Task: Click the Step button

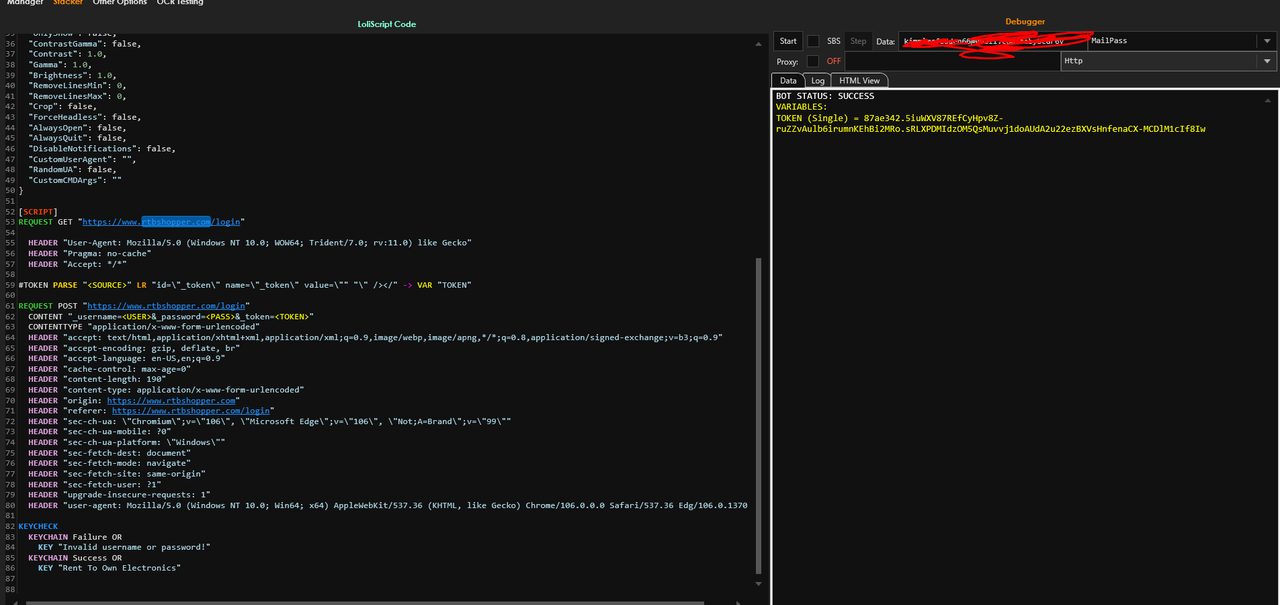Action: pyautogui.click(x=858, y=41)
